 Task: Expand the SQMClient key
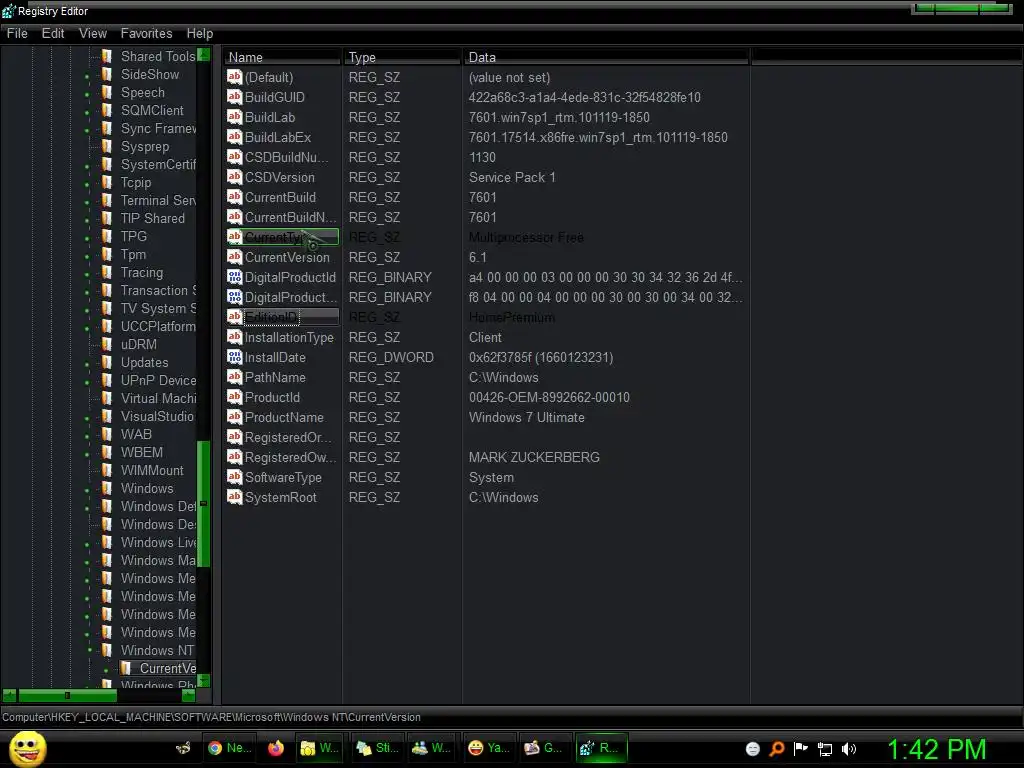coord(88,113)
